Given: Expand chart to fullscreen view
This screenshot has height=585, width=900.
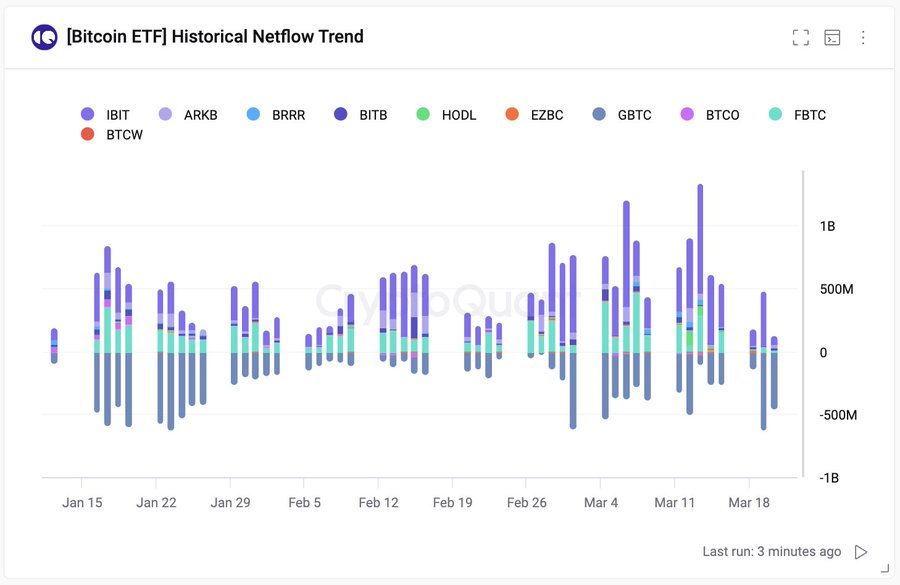Looking at the screenshot, I should 800,38.
